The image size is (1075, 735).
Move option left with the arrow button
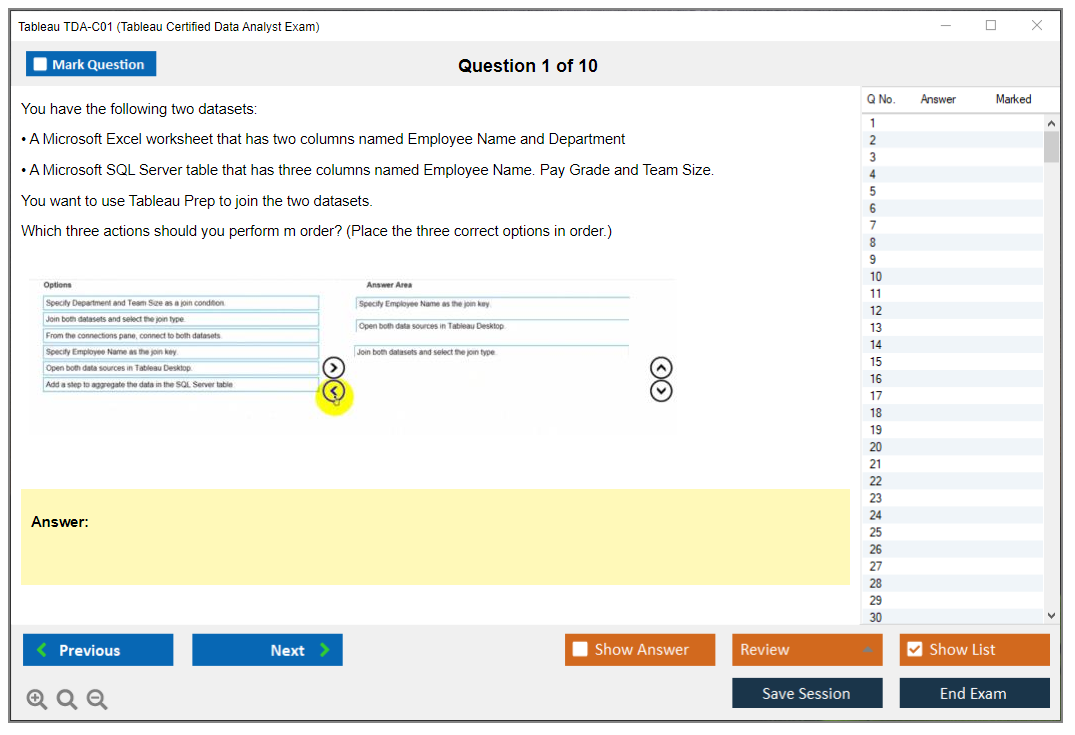[334, 391]
